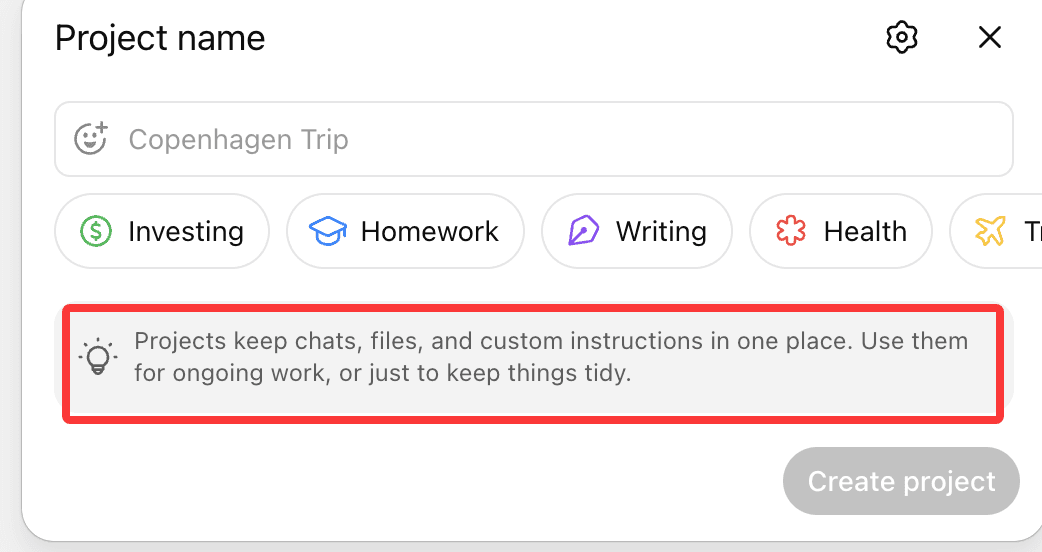Click the green dollar Investing icon
Viewport: 1042px width, 552px height.
tap(96, 232)
